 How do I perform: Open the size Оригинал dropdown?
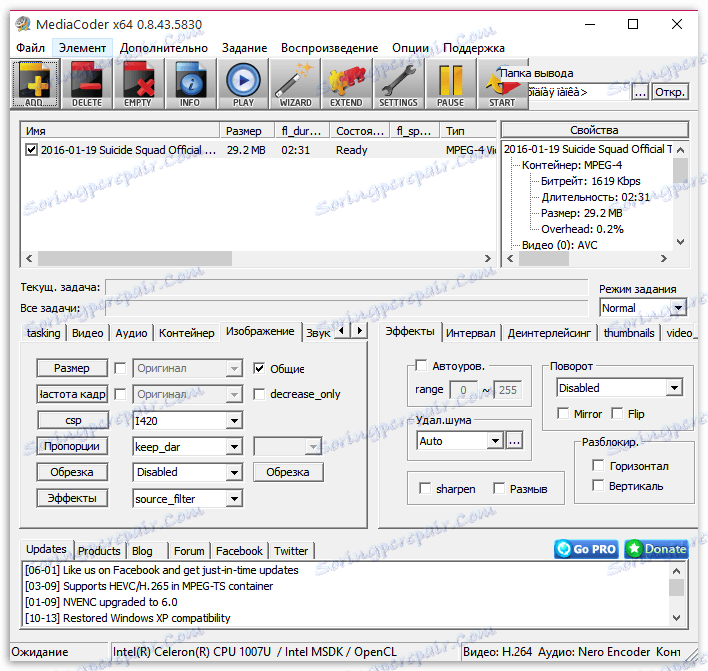[187, 368]
